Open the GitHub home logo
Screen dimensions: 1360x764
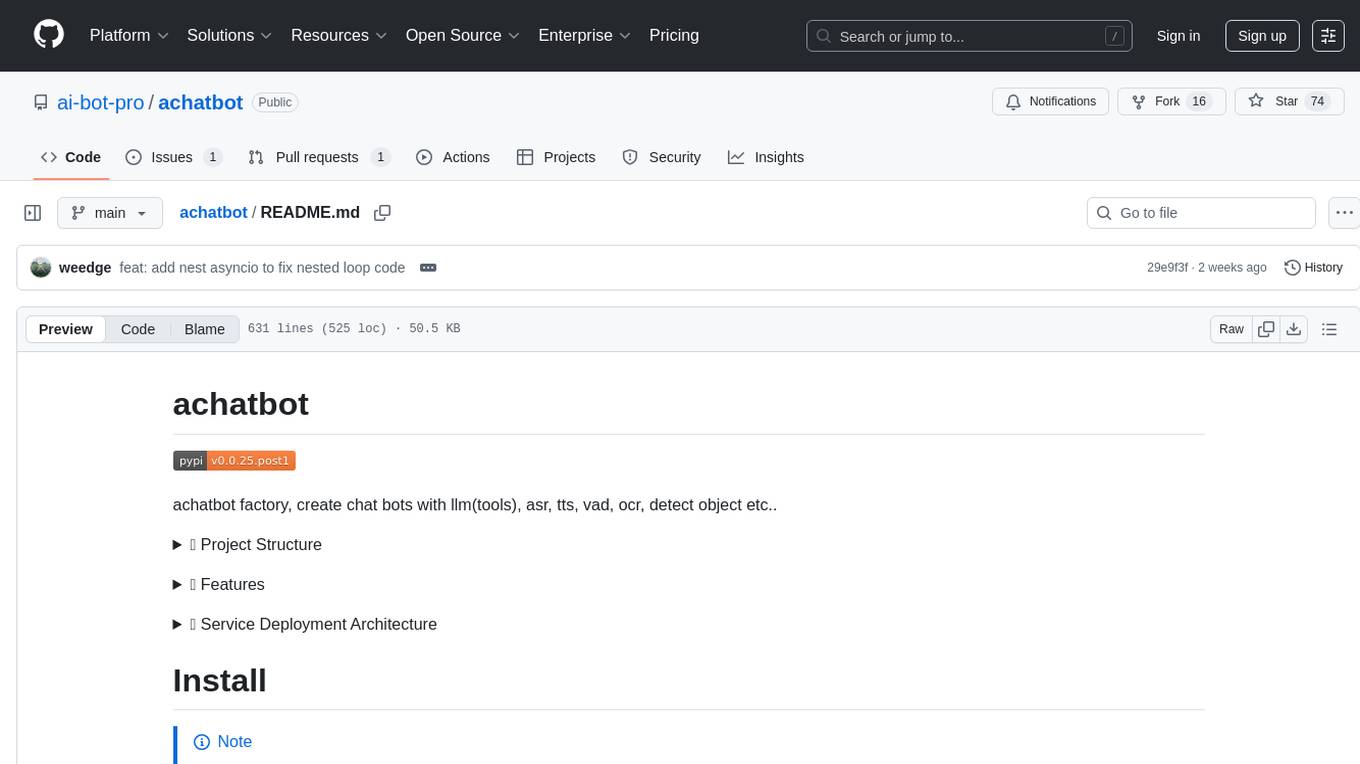(x=49, y=35)
